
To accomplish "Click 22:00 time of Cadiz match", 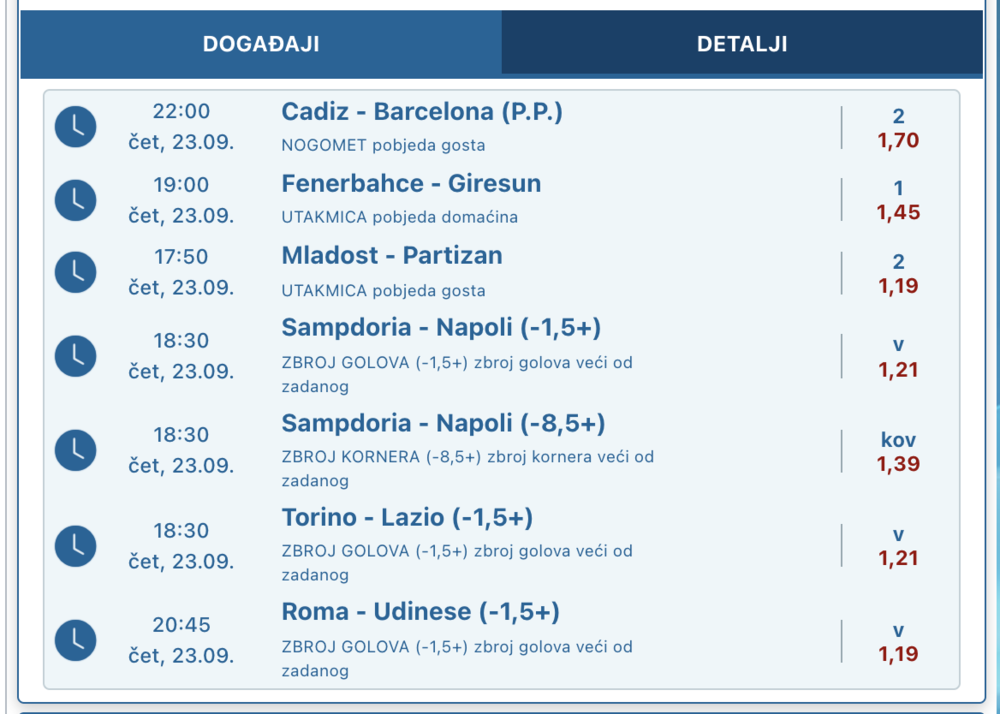I will (181, 111).
